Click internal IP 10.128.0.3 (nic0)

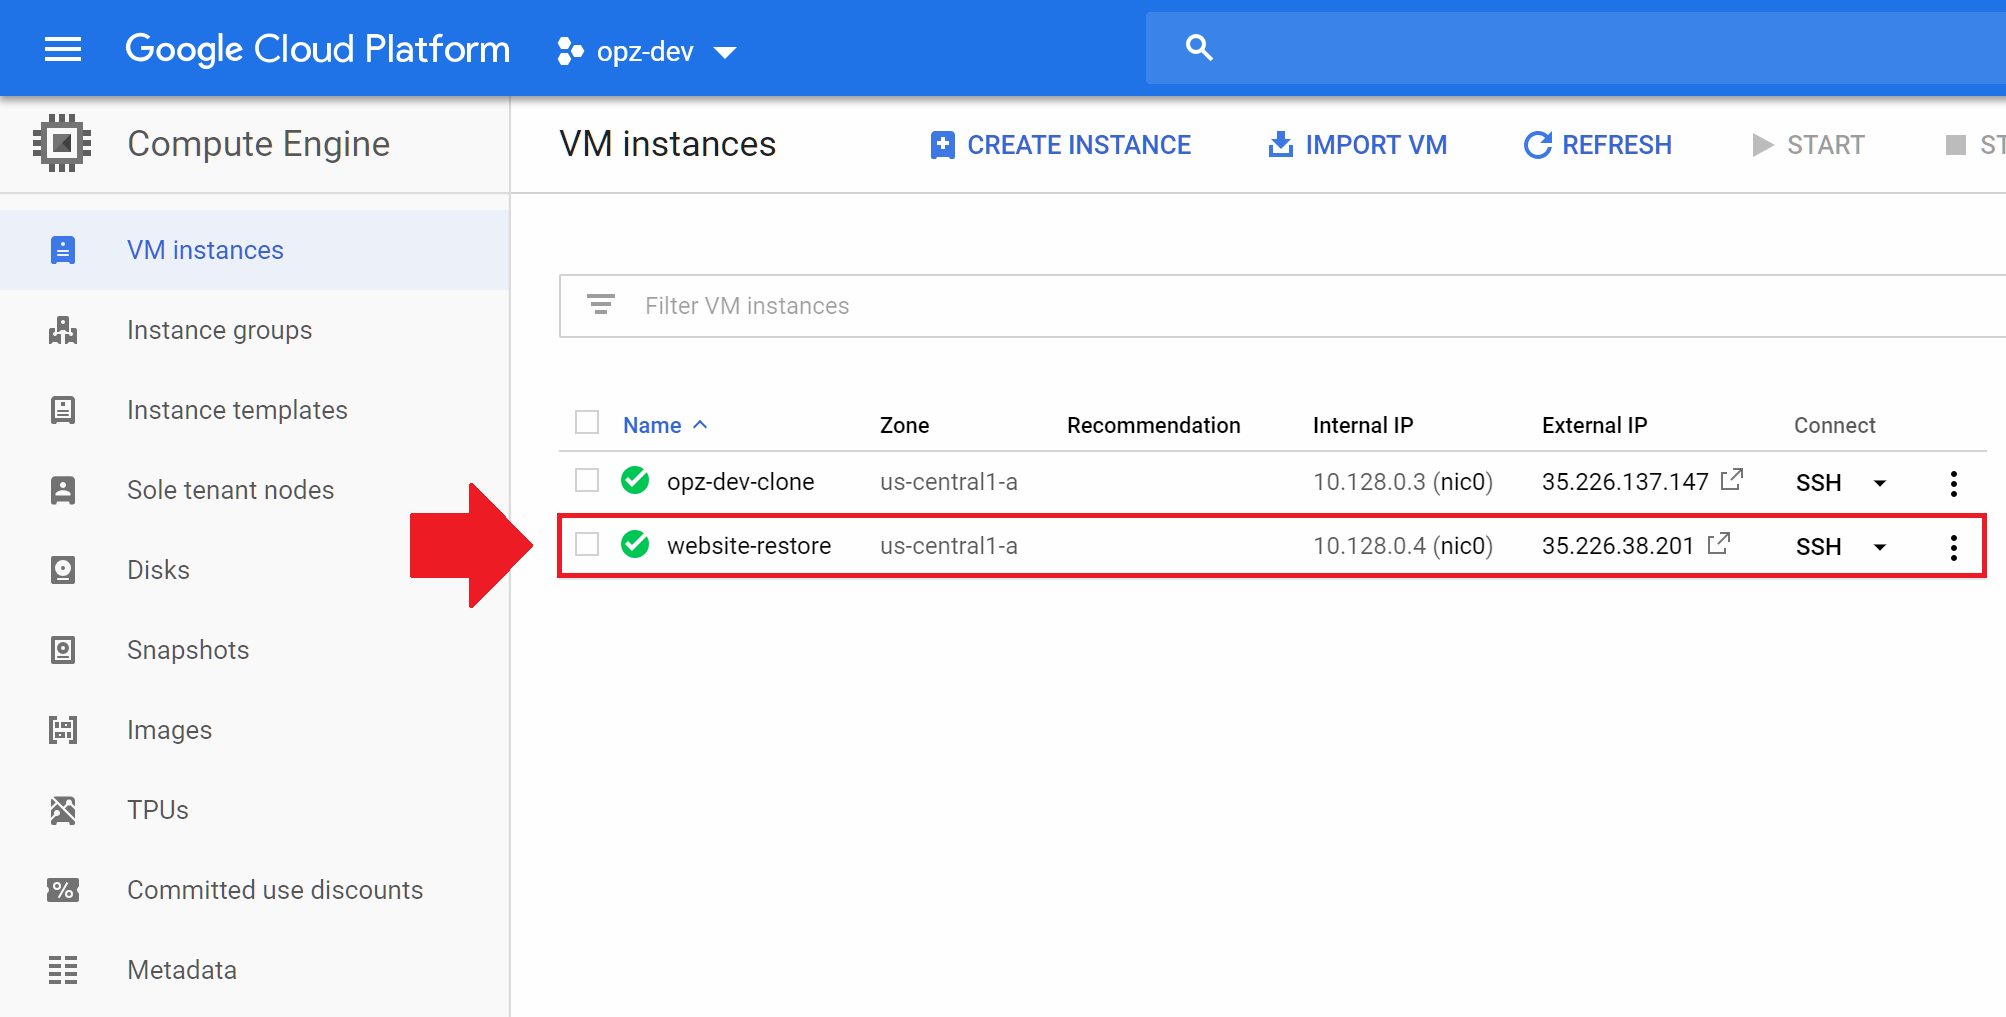click(x=1403, y=482)
